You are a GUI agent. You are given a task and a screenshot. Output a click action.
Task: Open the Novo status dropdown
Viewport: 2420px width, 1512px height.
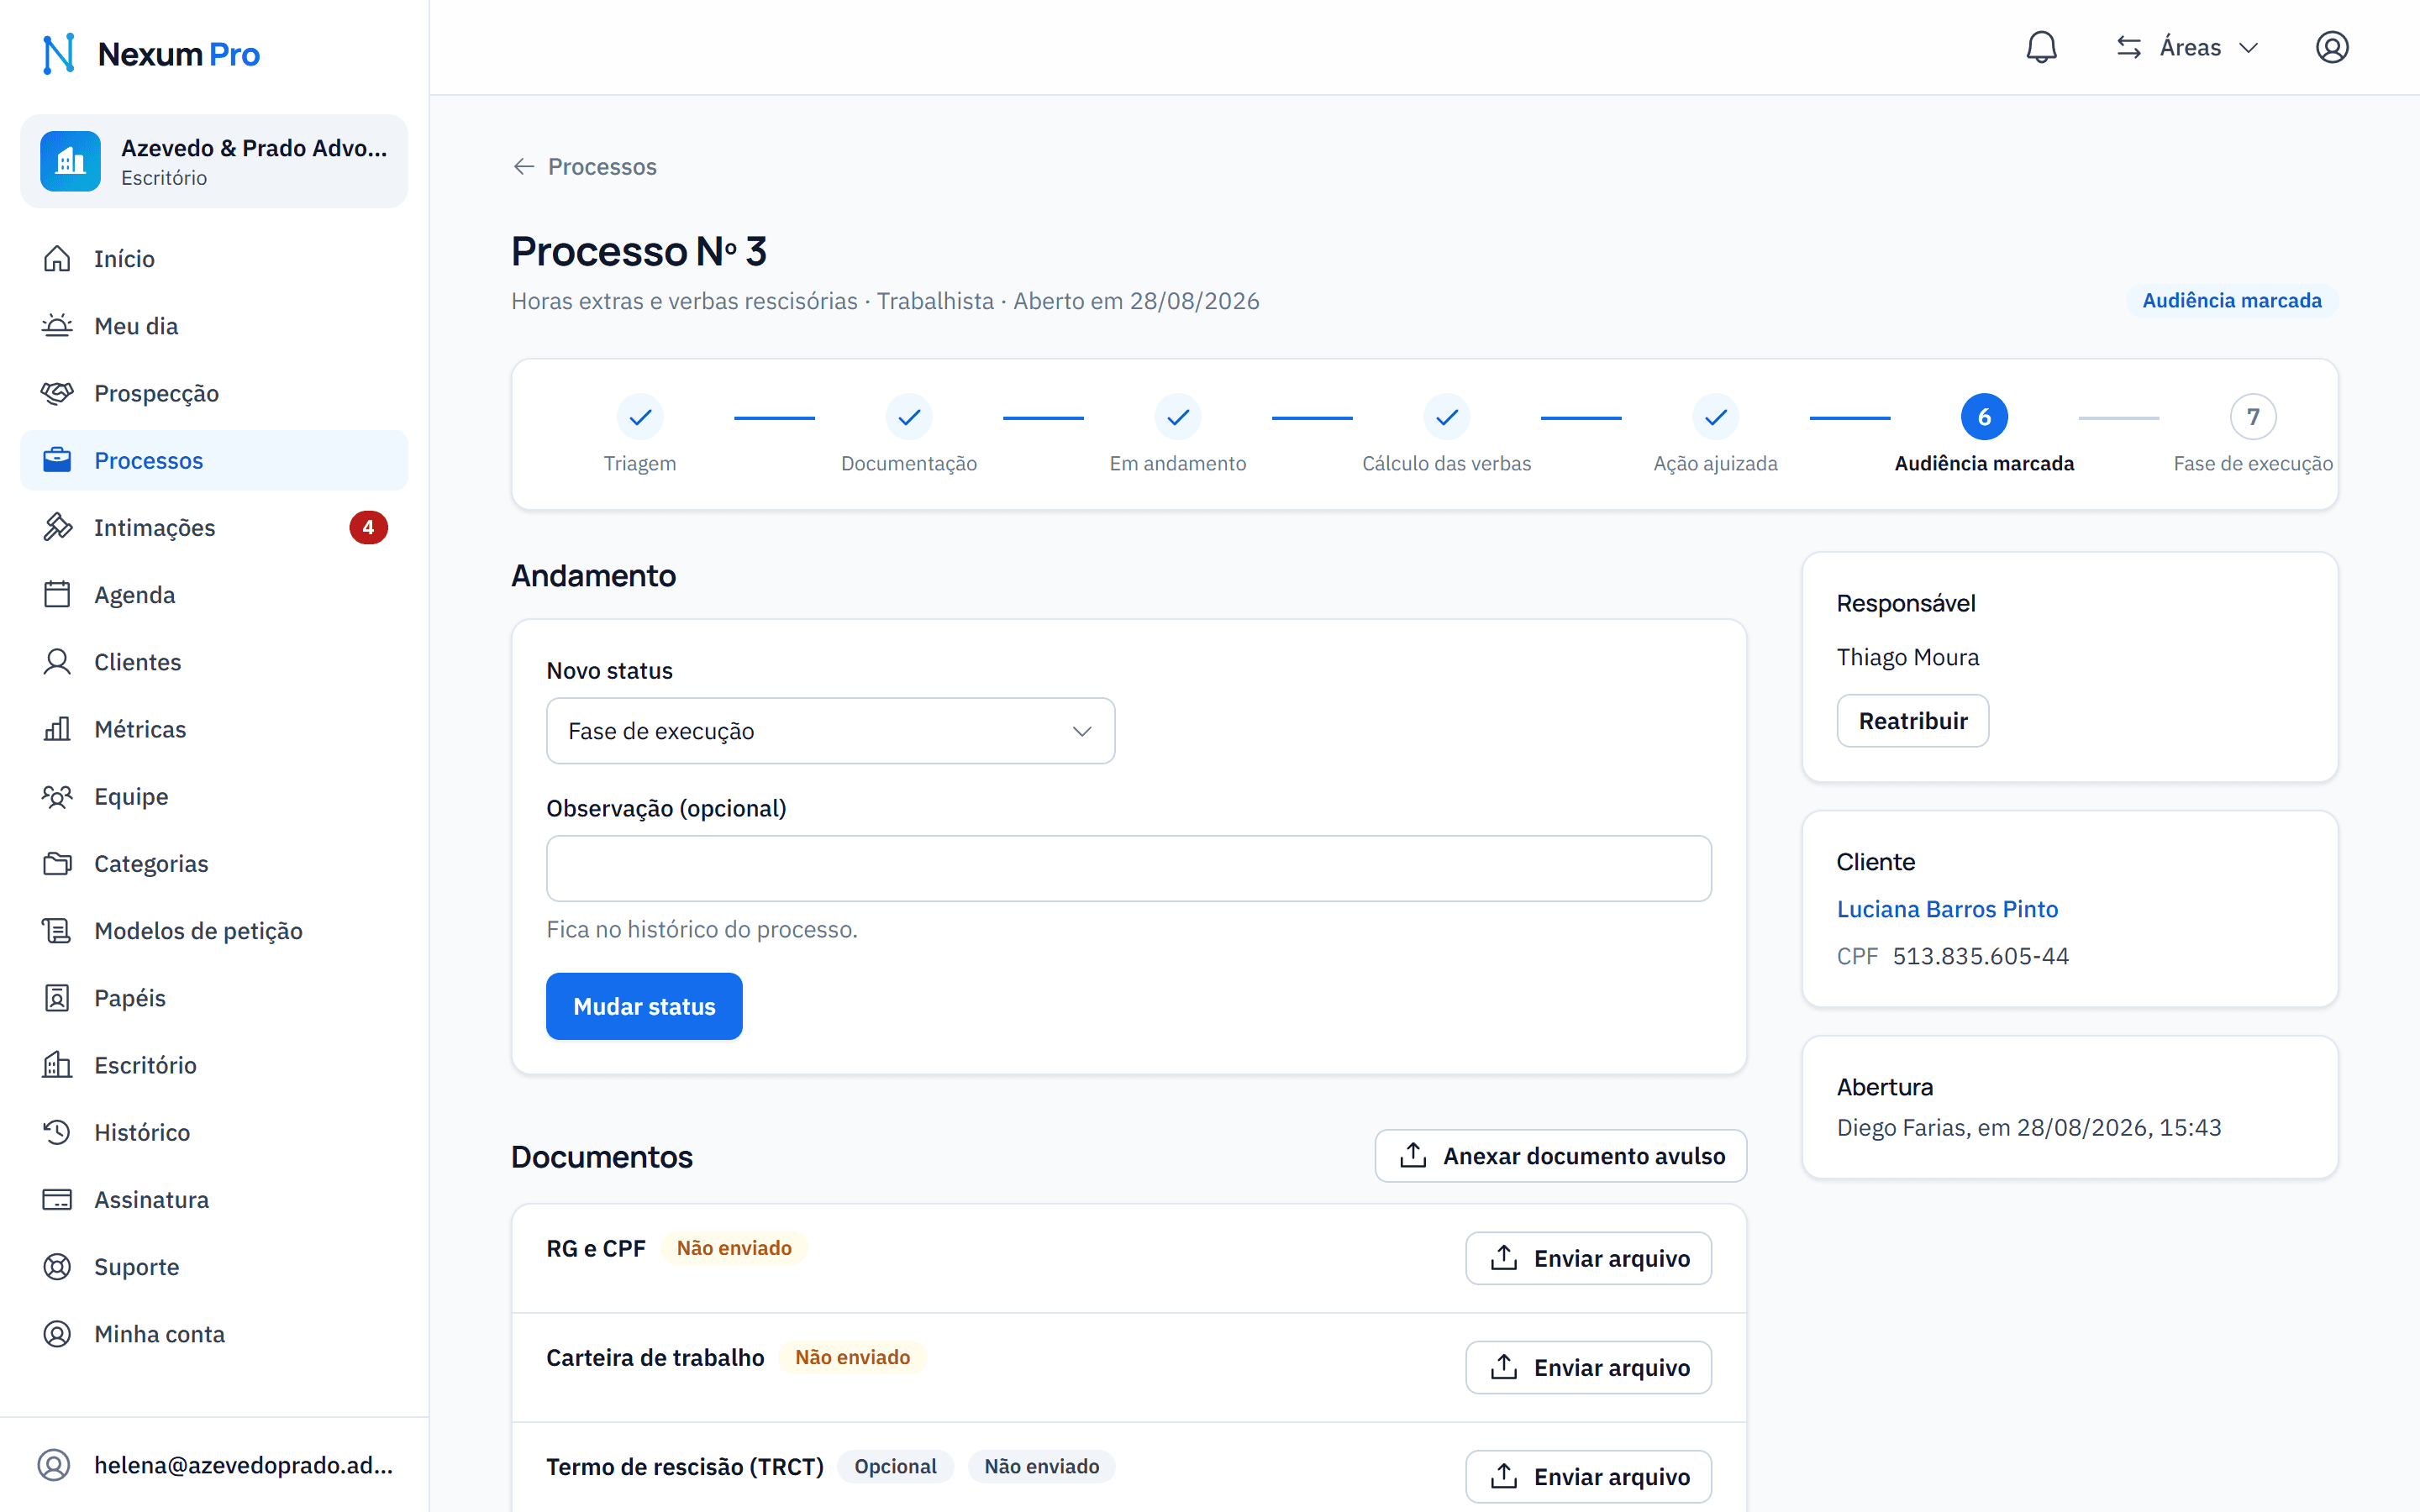coord(830,731)
